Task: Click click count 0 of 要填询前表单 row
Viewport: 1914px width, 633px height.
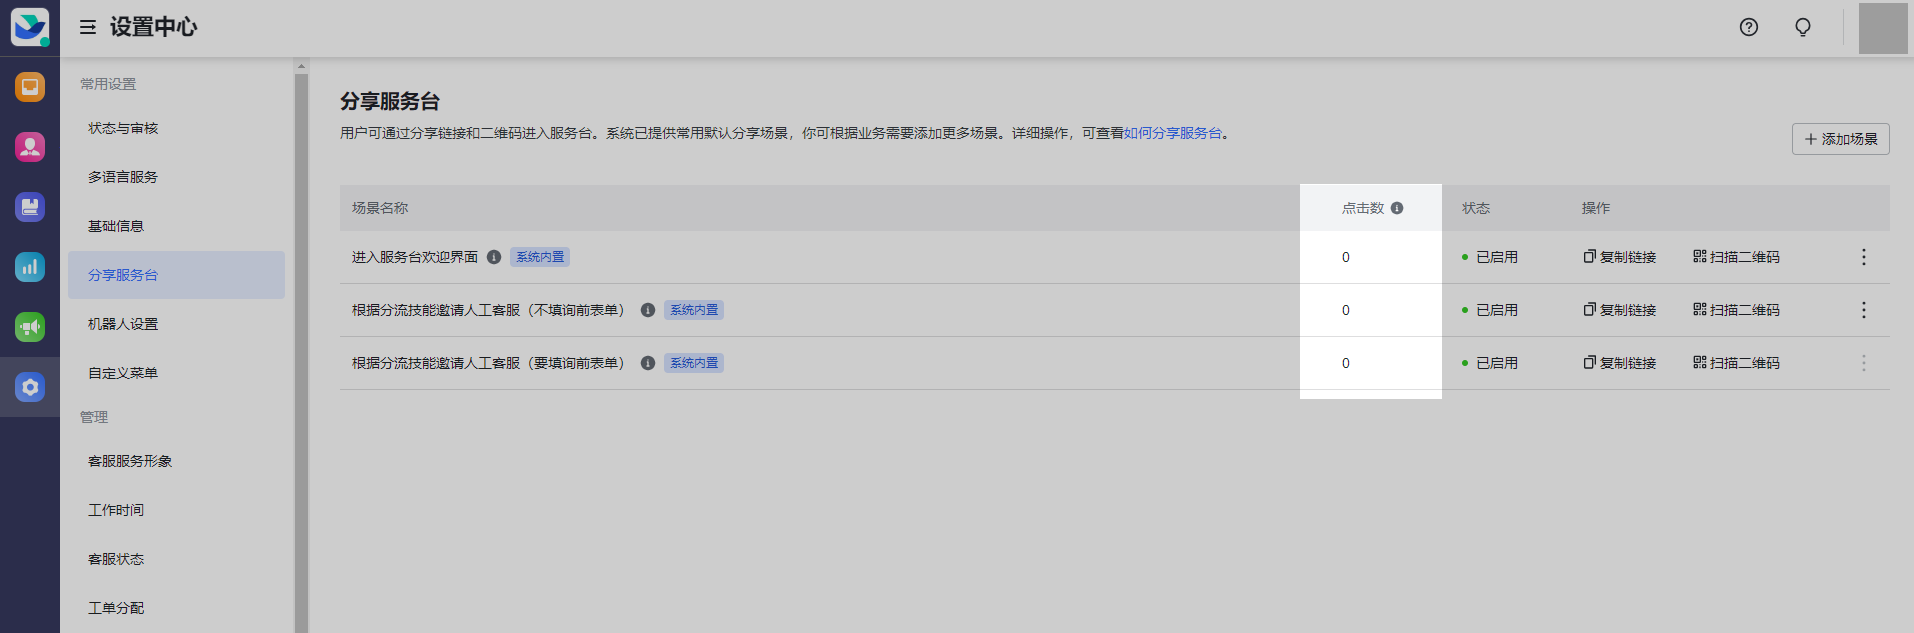Action: pos(1346,363)
